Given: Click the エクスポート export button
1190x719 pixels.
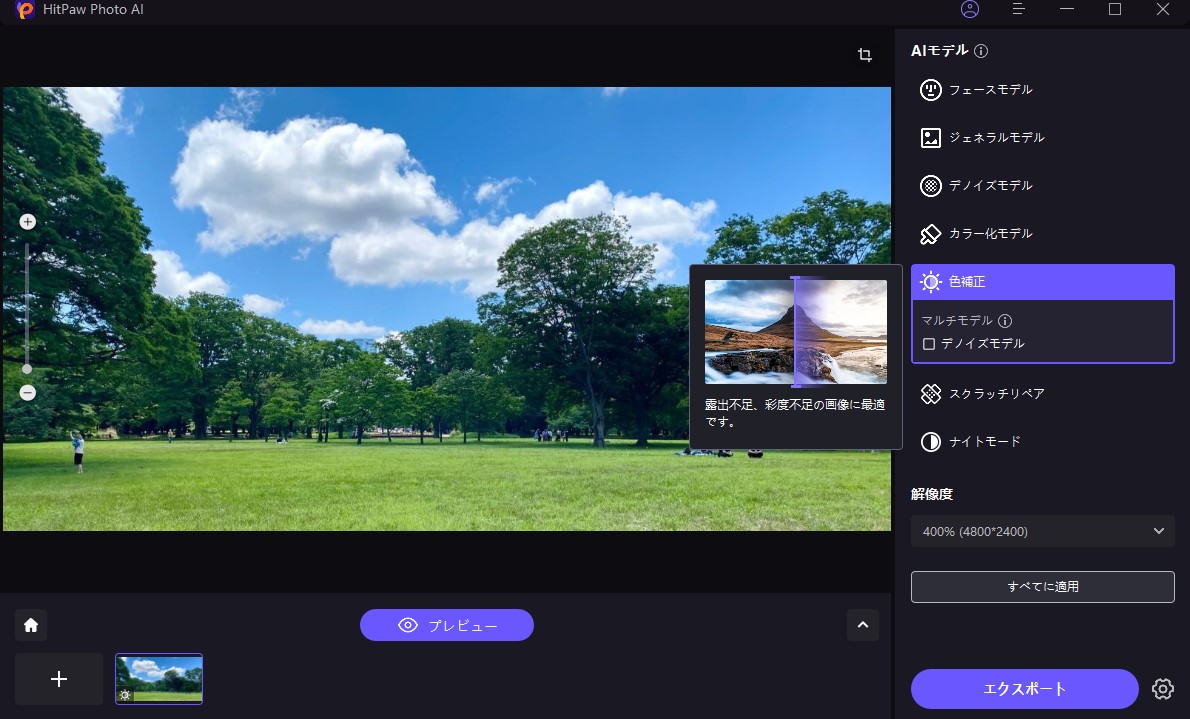Looking at the screenshot, I should point(1024,689).
